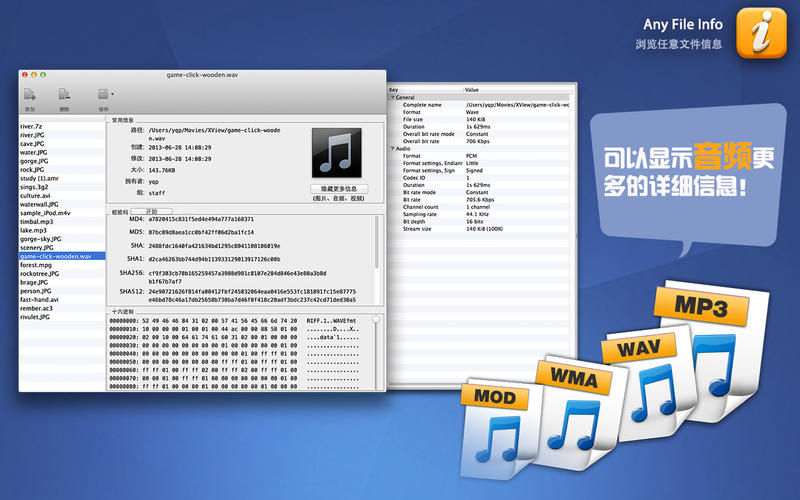Click the SHA hash value 2488fdc1640fa421
Screen dimensions: 800x500
(x=214, y=246)
